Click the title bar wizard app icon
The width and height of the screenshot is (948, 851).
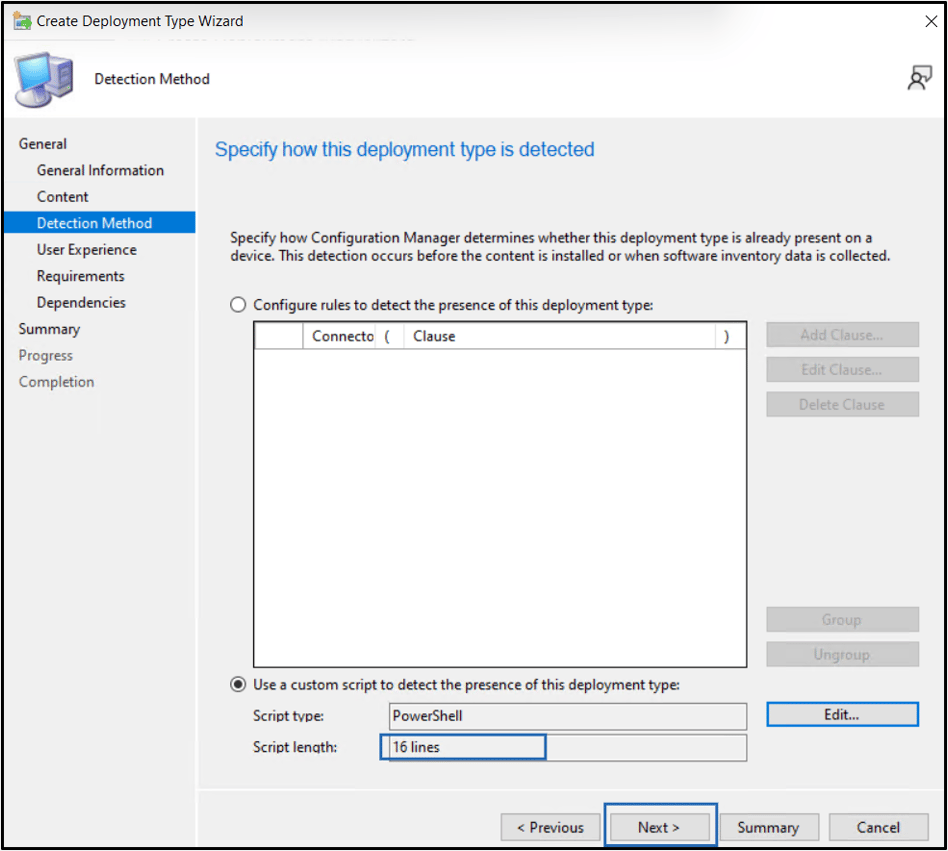22,21
